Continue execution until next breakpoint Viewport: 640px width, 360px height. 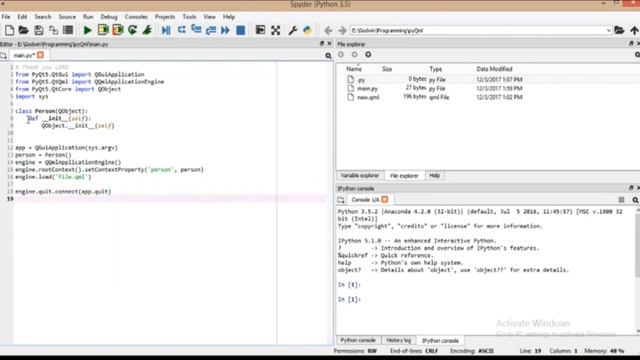(x=225, y=30)
